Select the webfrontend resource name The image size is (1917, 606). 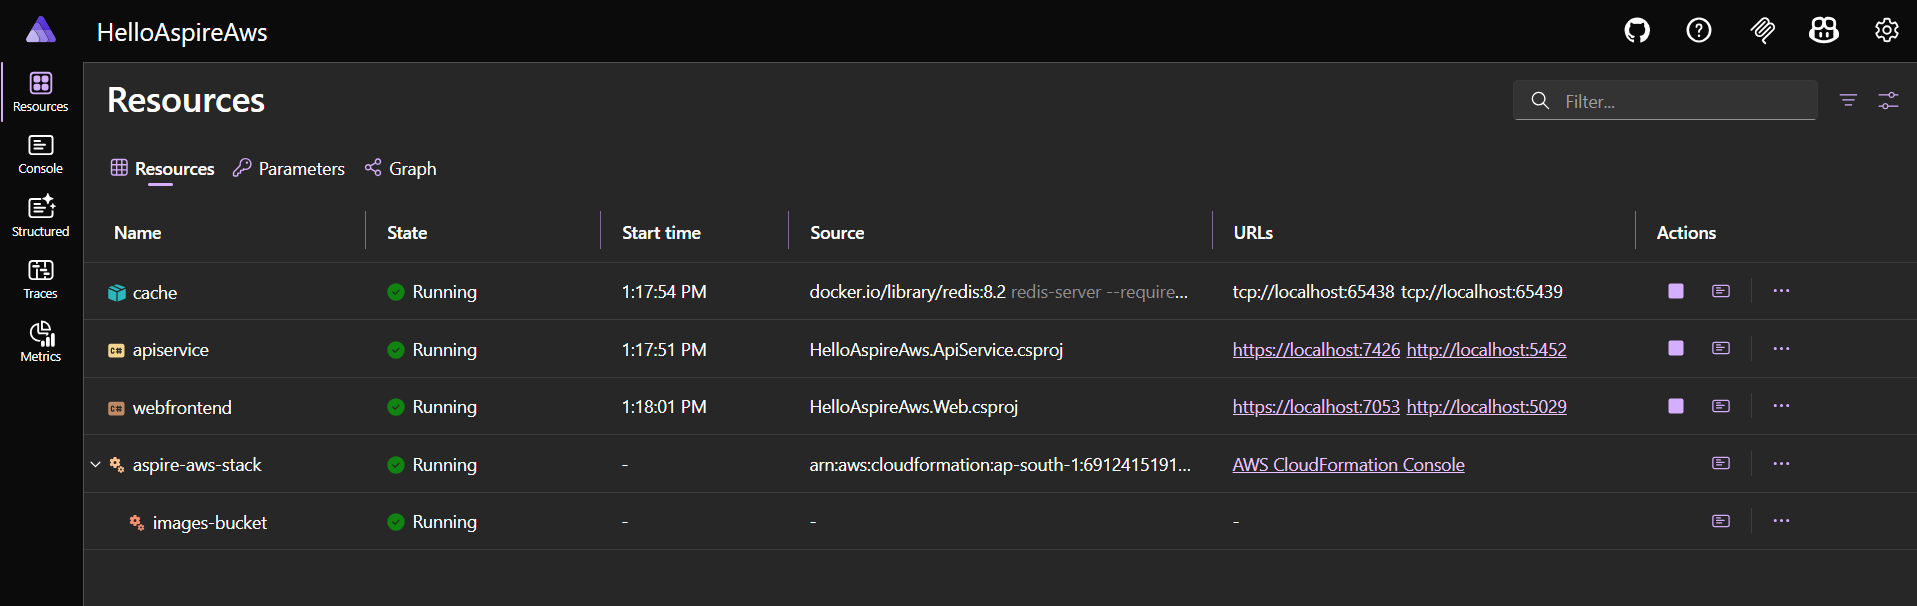pos(182,407)
